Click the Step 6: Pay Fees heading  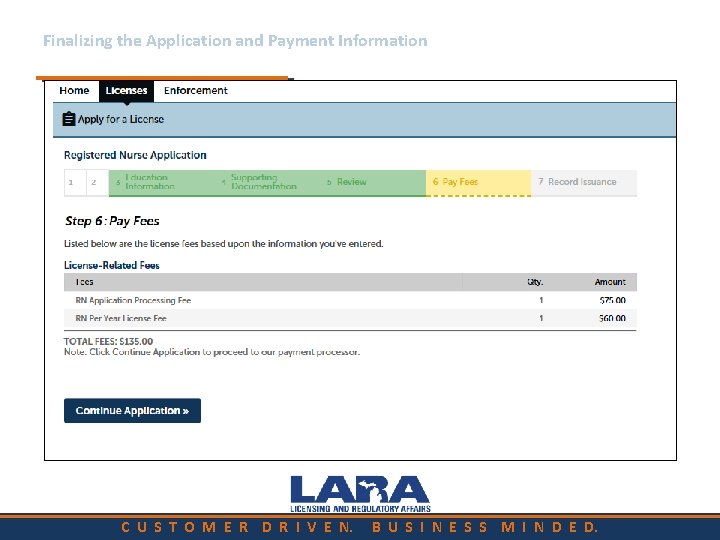tap(112, 221)
